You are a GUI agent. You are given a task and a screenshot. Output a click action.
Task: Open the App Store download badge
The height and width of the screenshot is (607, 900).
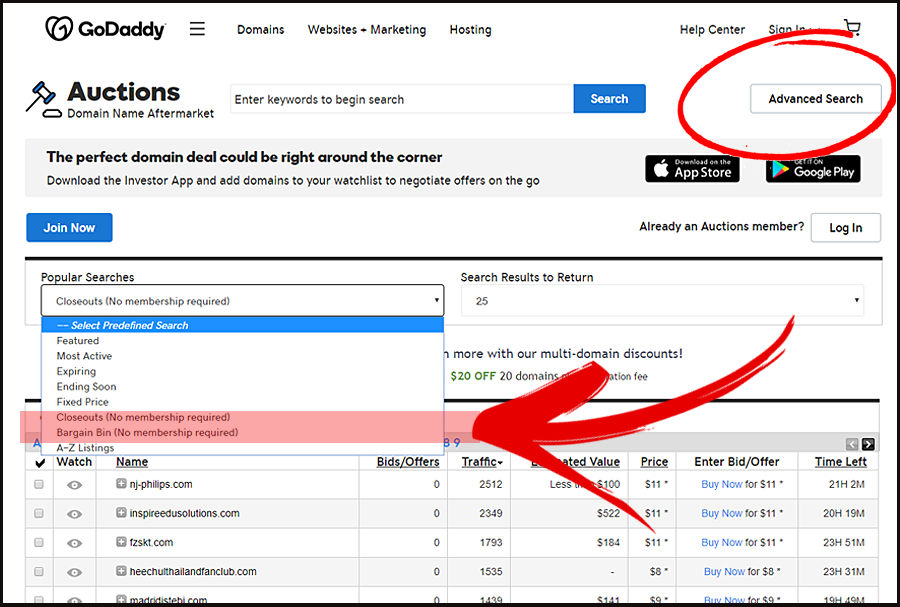(x=692, y=169)
